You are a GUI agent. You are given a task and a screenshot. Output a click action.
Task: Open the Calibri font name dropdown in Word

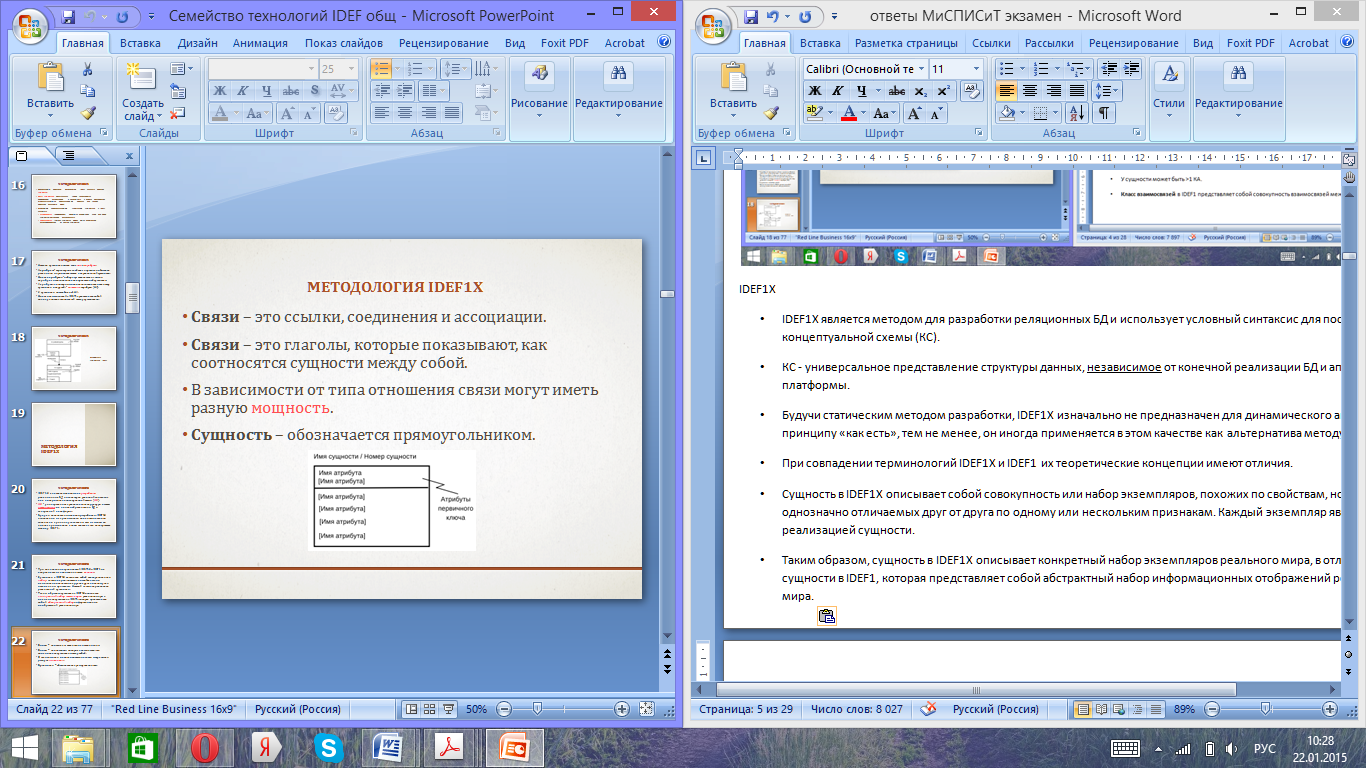[919, 69]
